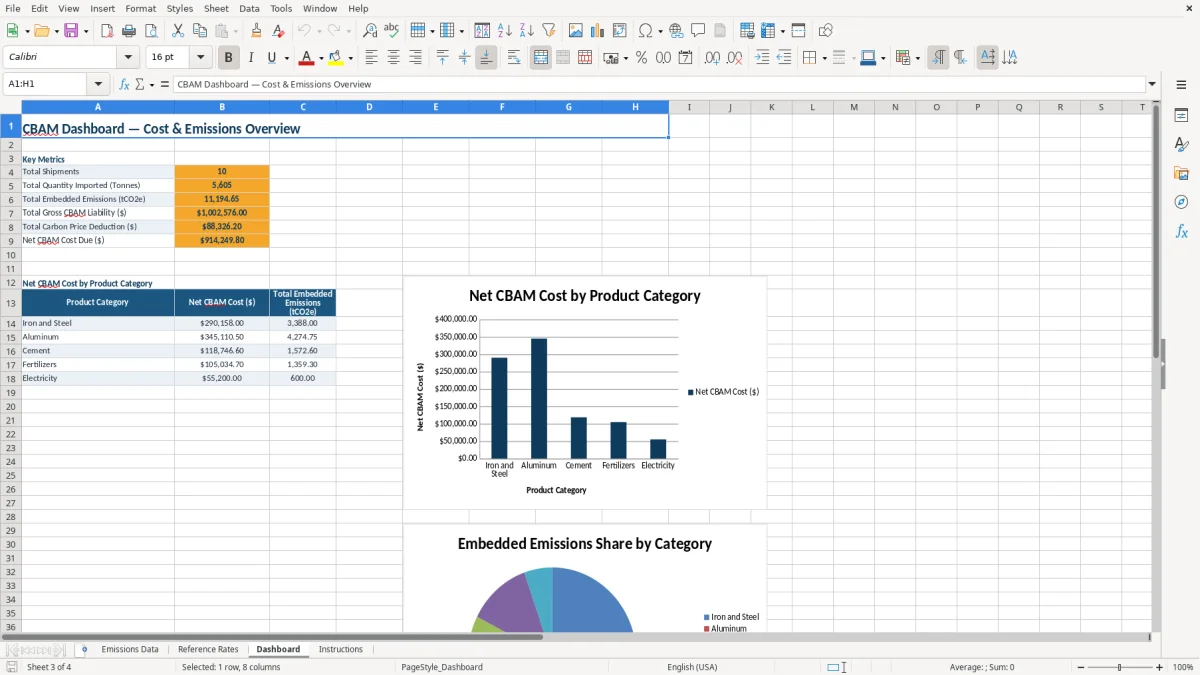Add a decimal place to the number format
This screenshot has width=1200, height=675.
713,58
